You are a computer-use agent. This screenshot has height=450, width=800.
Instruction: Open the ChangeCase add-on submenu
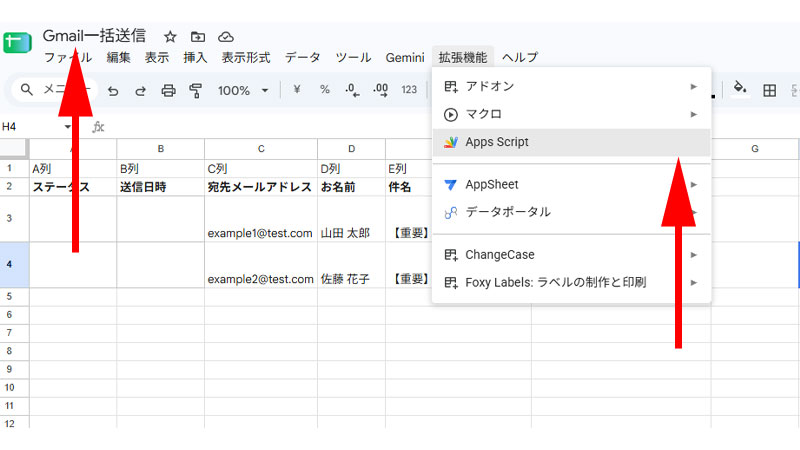(x=571, y=255)
